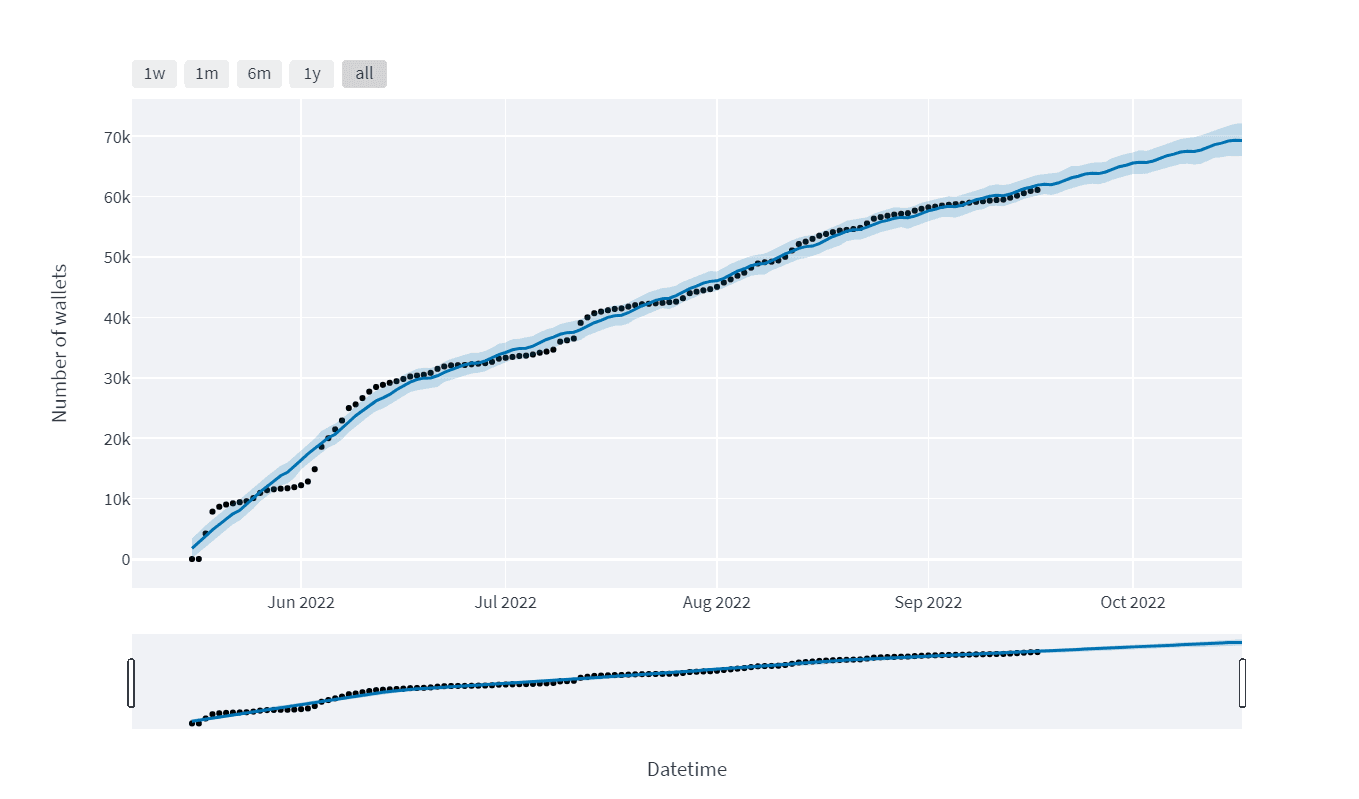The image size is (1359, 799).
Task: Click the forecast line end near 70k
Action: (x=1240, y=140)
